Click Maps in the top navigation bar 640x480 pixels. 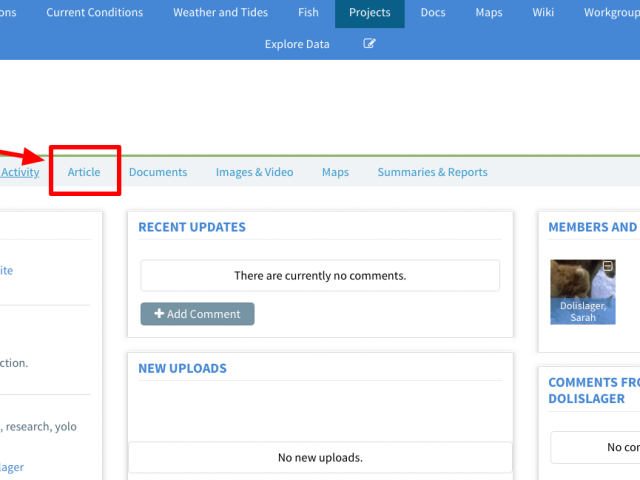tap(489, 13)
